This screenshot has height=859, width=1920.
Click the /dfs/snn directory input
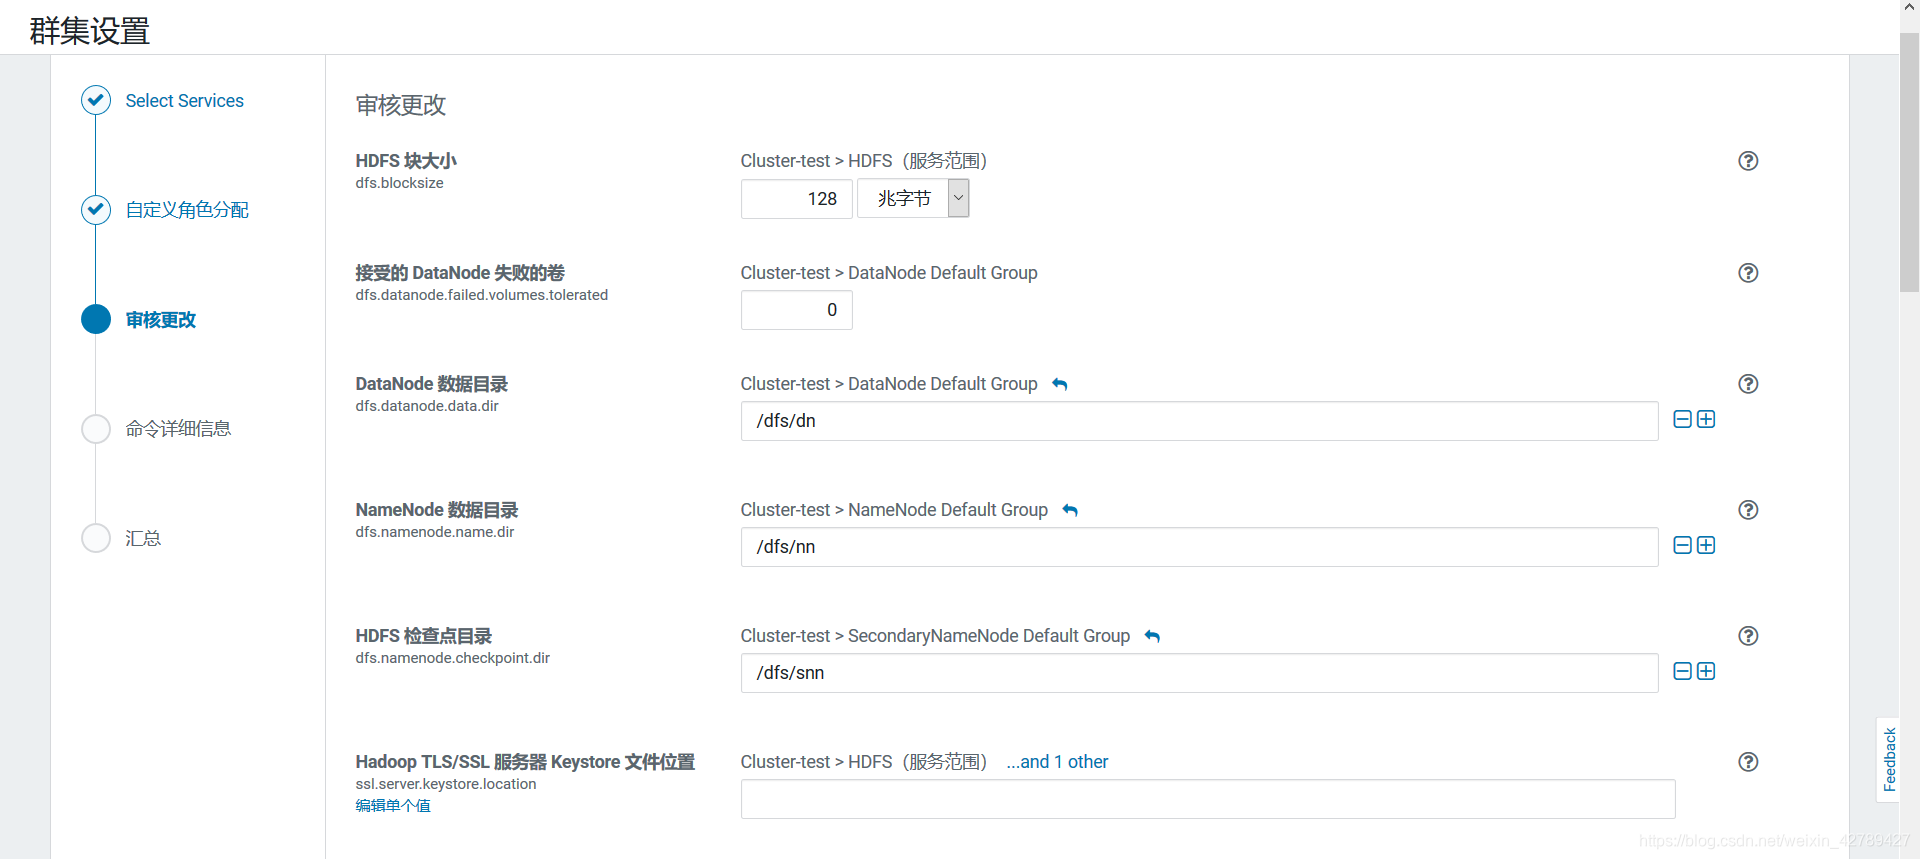pyautogui.click(x=1200, y=673)
